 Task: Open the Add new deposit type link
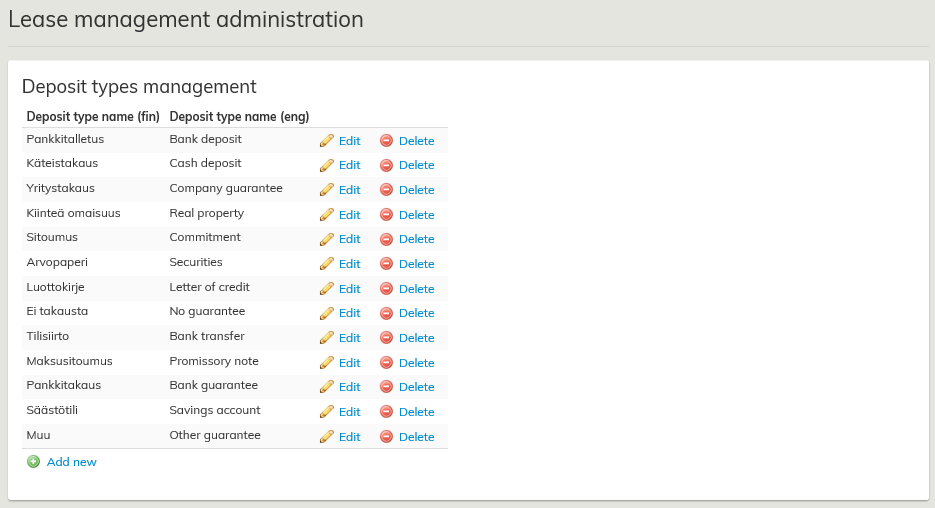coord(71,462)
